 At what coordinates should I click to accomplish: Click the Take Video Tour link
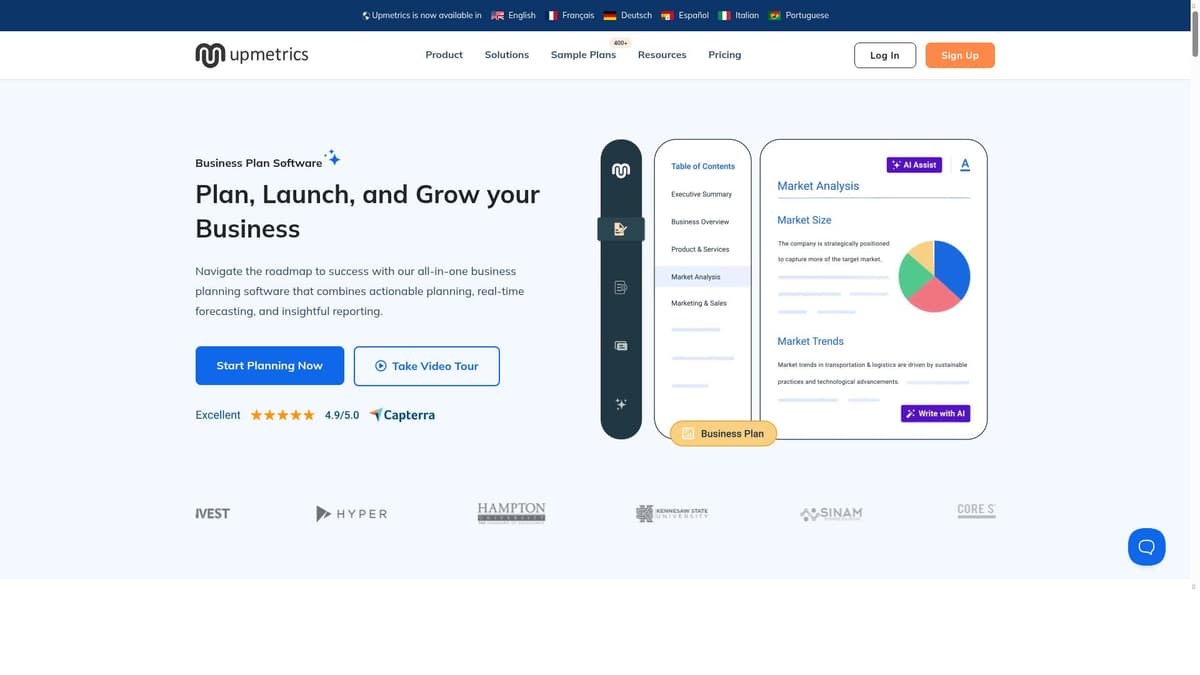pos(426,365)
